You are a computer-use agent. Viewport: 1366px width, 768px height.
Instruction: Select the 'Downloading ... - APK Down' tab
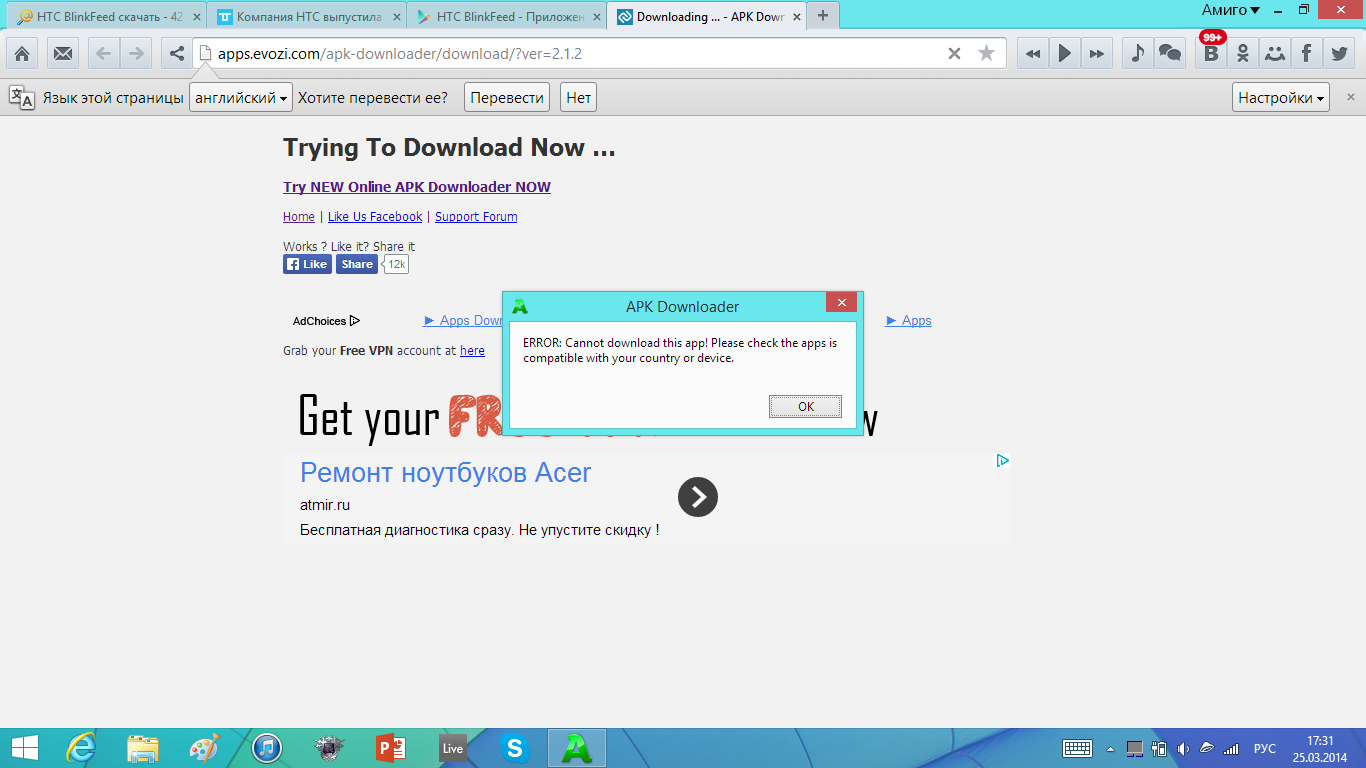coord(706,16)
